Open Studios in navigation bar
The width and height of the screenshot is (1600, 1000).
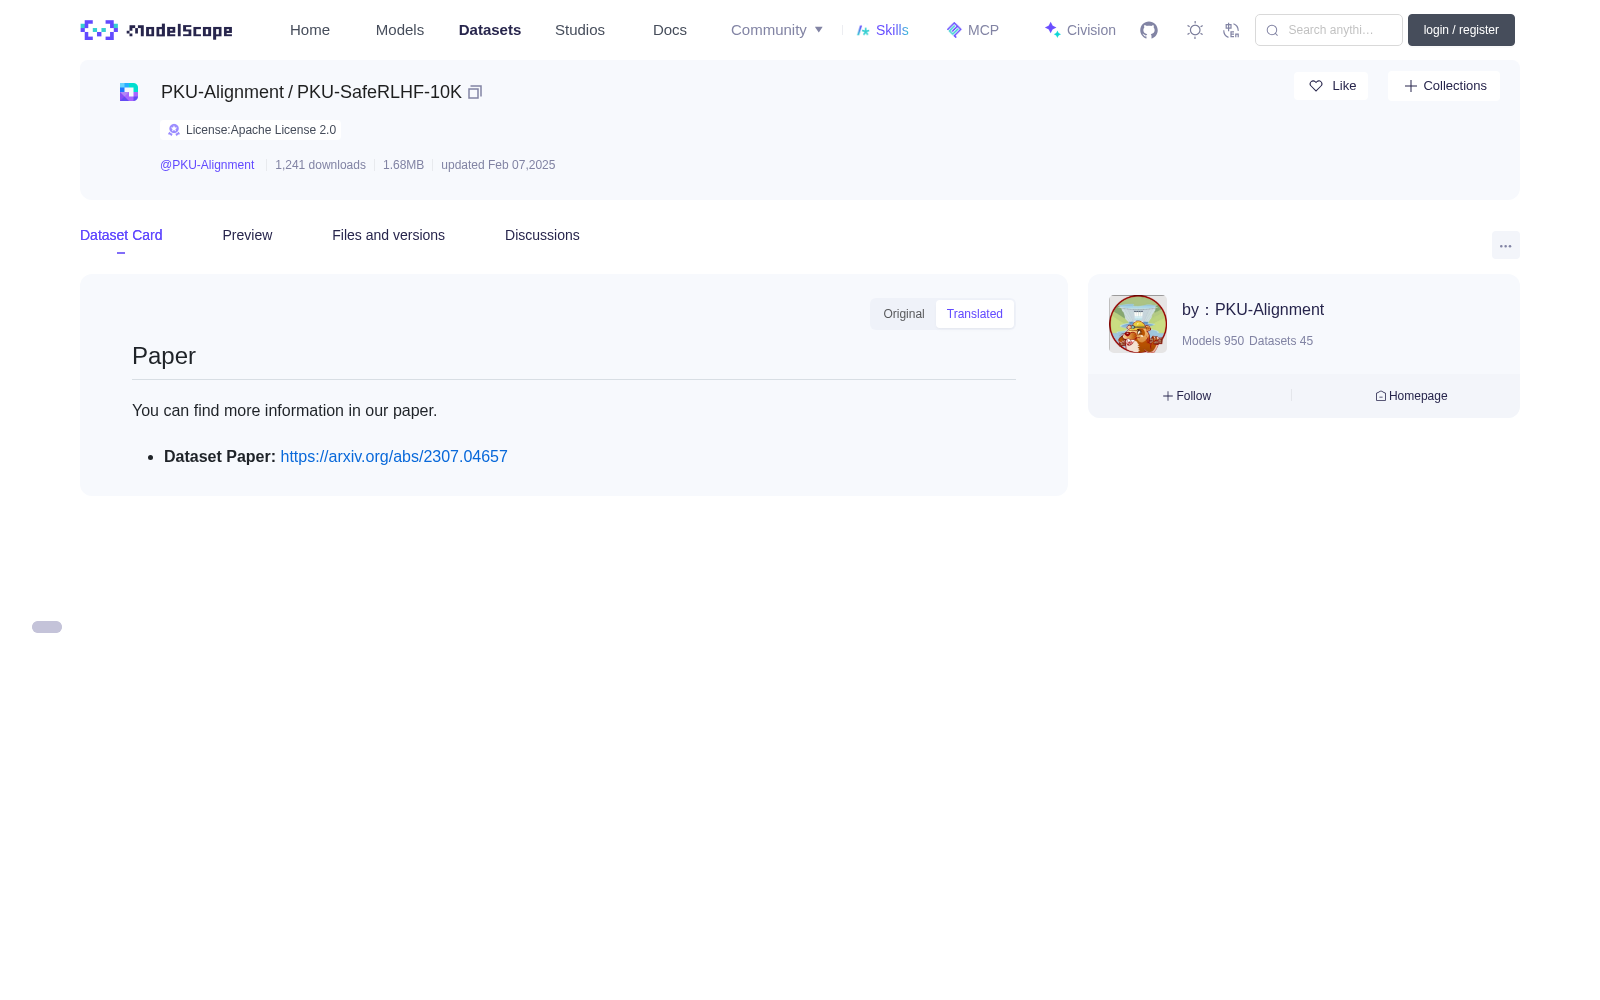[580, 30]
